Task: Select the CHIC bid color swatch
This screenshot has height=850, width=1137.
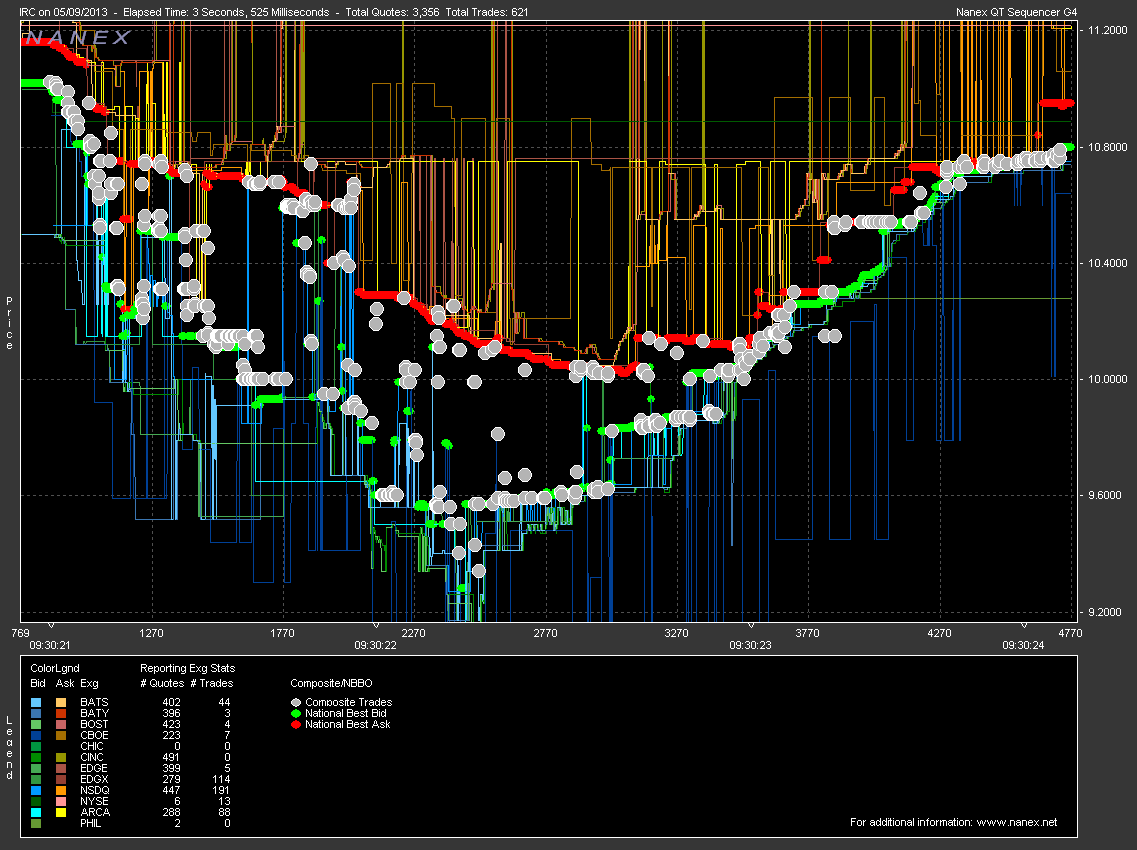Action: (36, 746)
